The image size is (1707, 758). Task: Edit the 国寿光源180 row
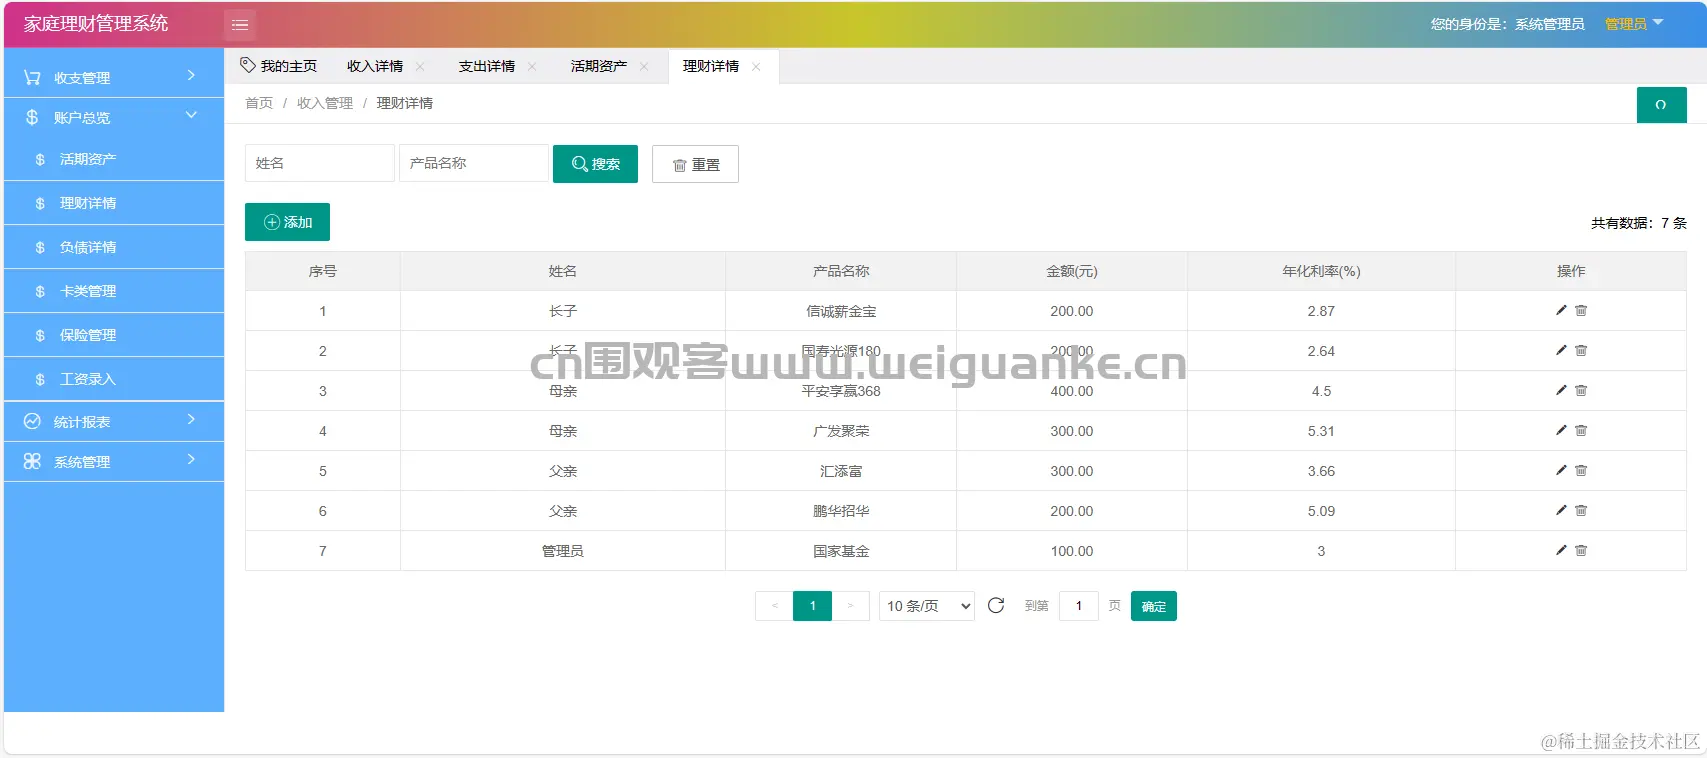tap(1561, 350)
